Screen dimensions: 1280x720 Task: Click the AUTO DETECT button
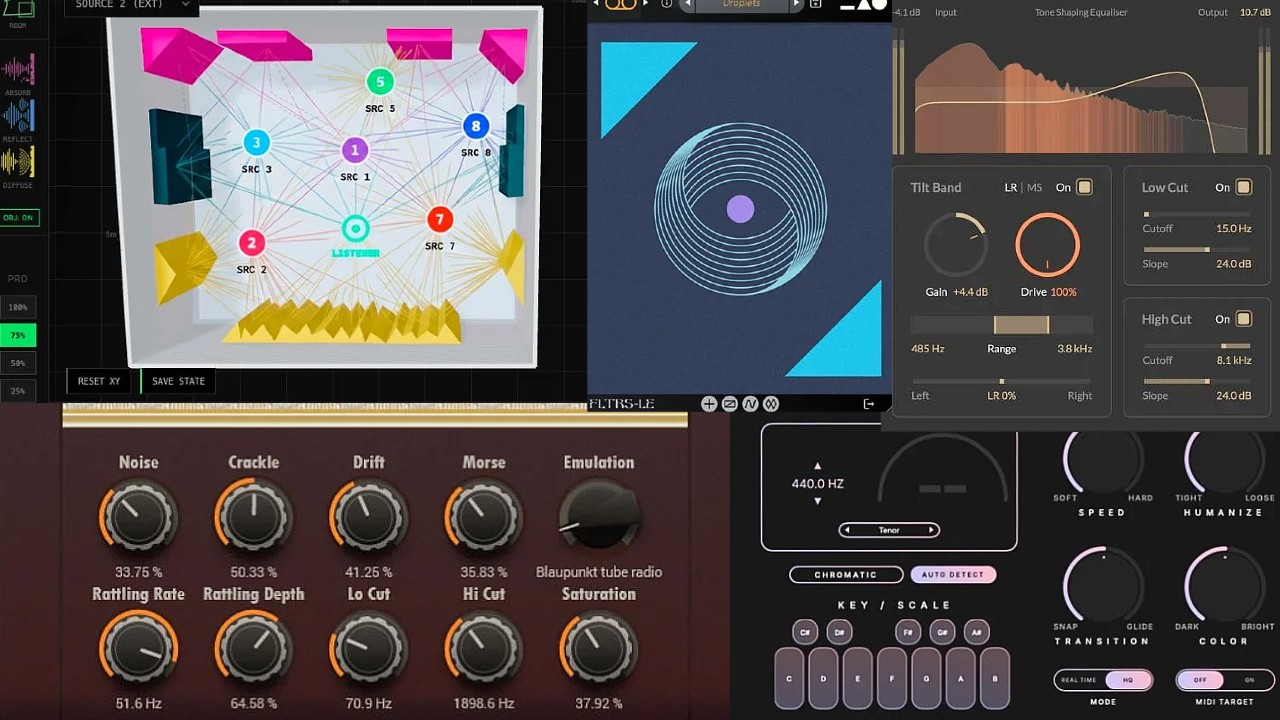point(953,574)
